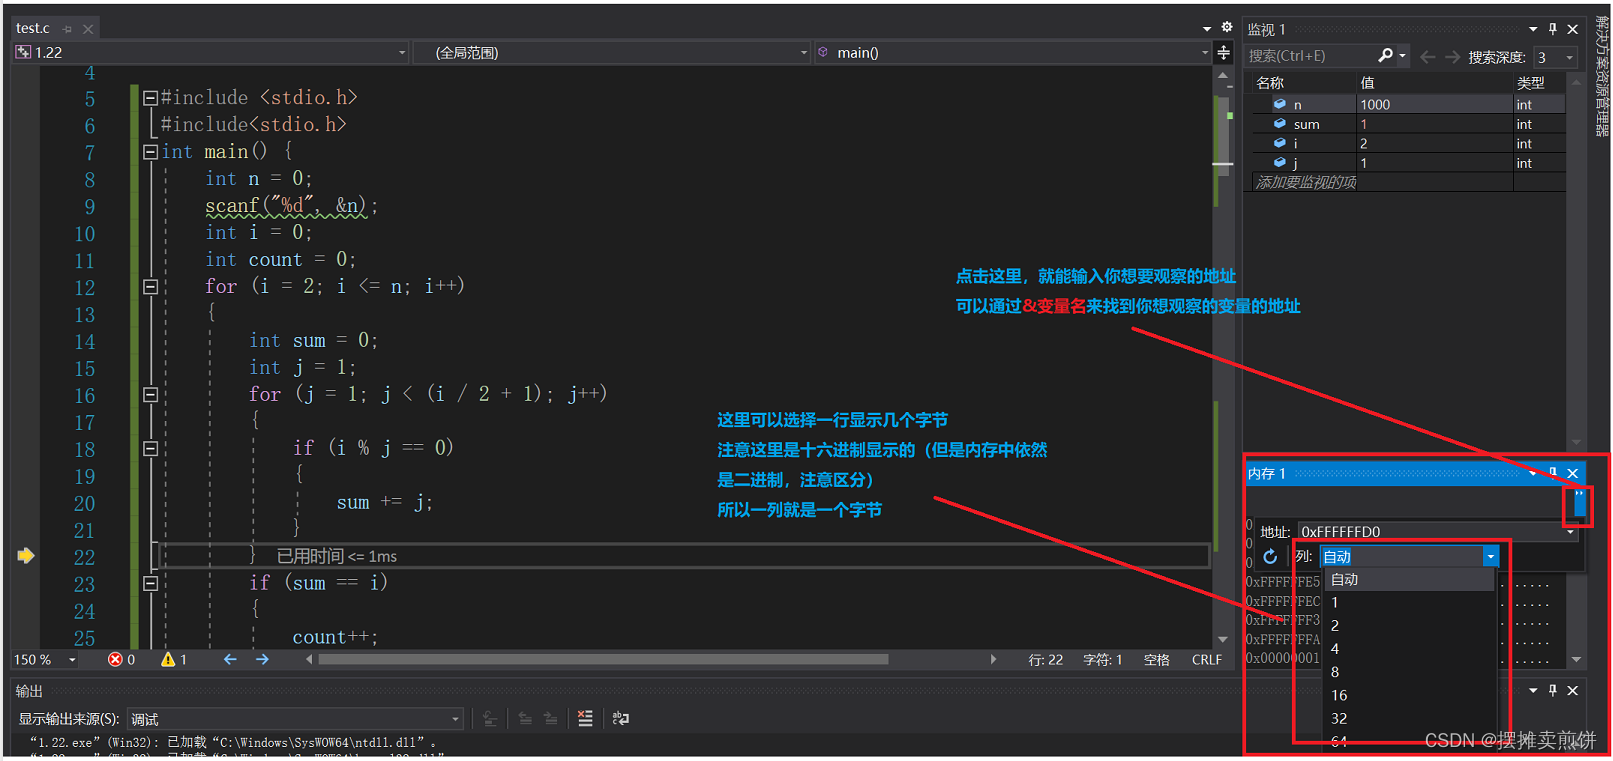Open the 1.22 project scope dropdown
This screenshot has width=1613, height=761.
[211, 52]
